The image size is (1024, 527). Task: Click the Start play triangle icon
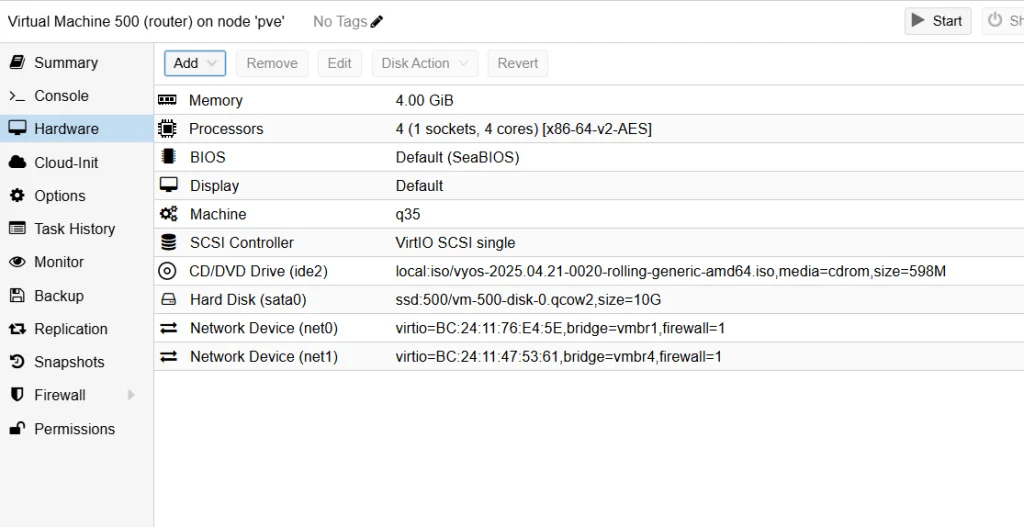coord(918,20)
